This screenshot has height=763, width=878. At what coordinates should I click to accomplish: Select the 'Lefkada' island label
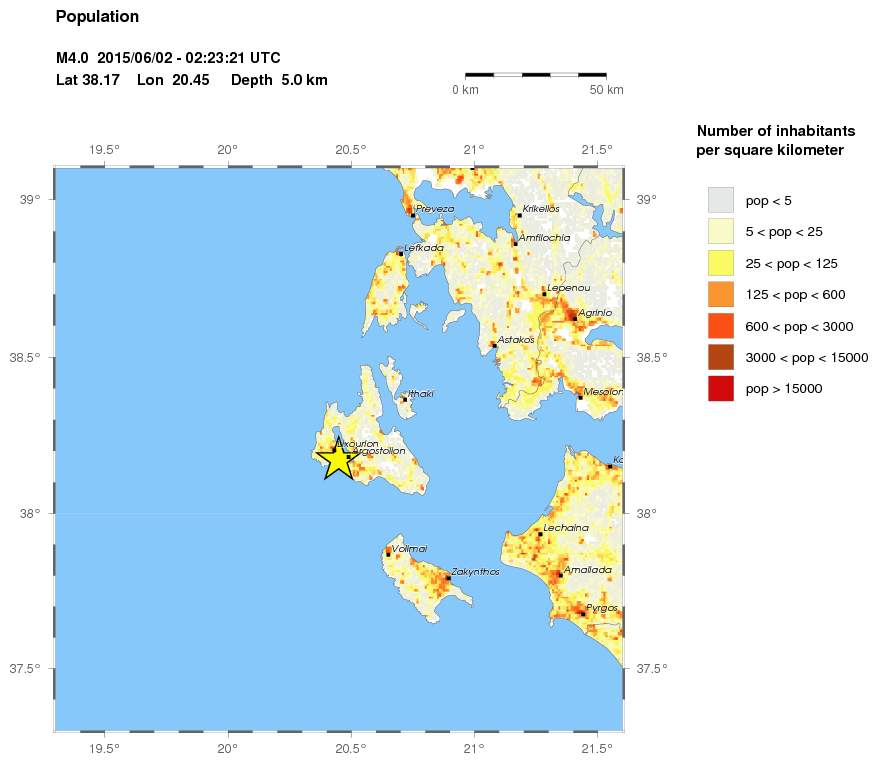(x=424, y=247)
